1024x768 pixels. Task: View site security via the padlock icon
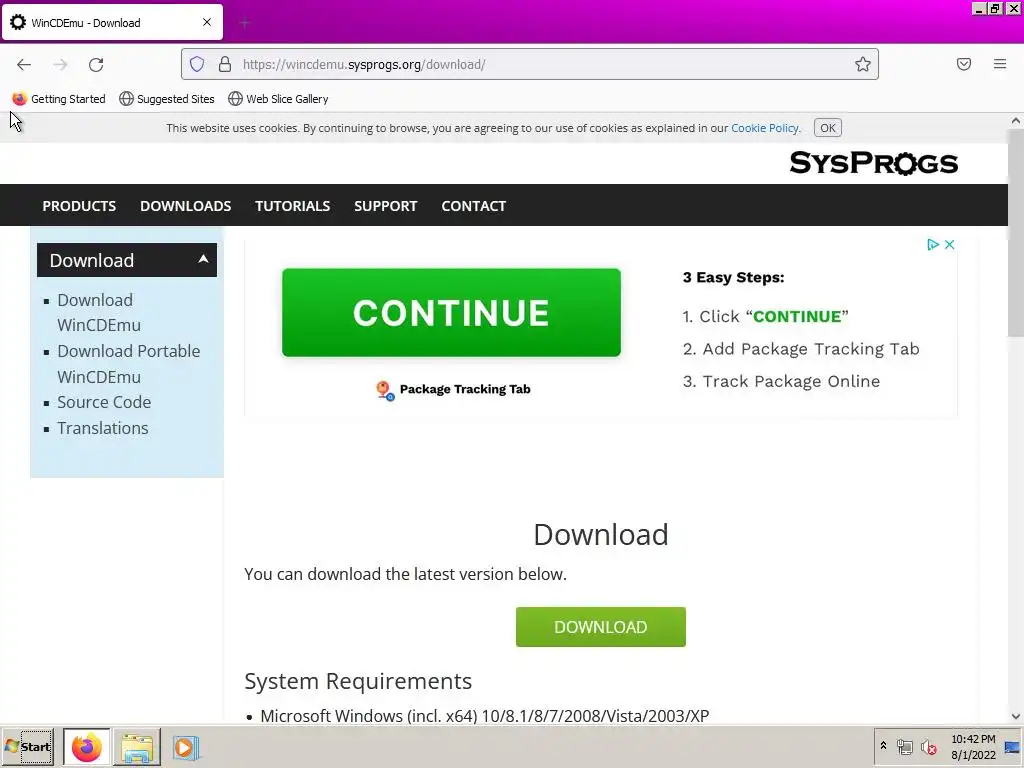click(x=225, y=64)
